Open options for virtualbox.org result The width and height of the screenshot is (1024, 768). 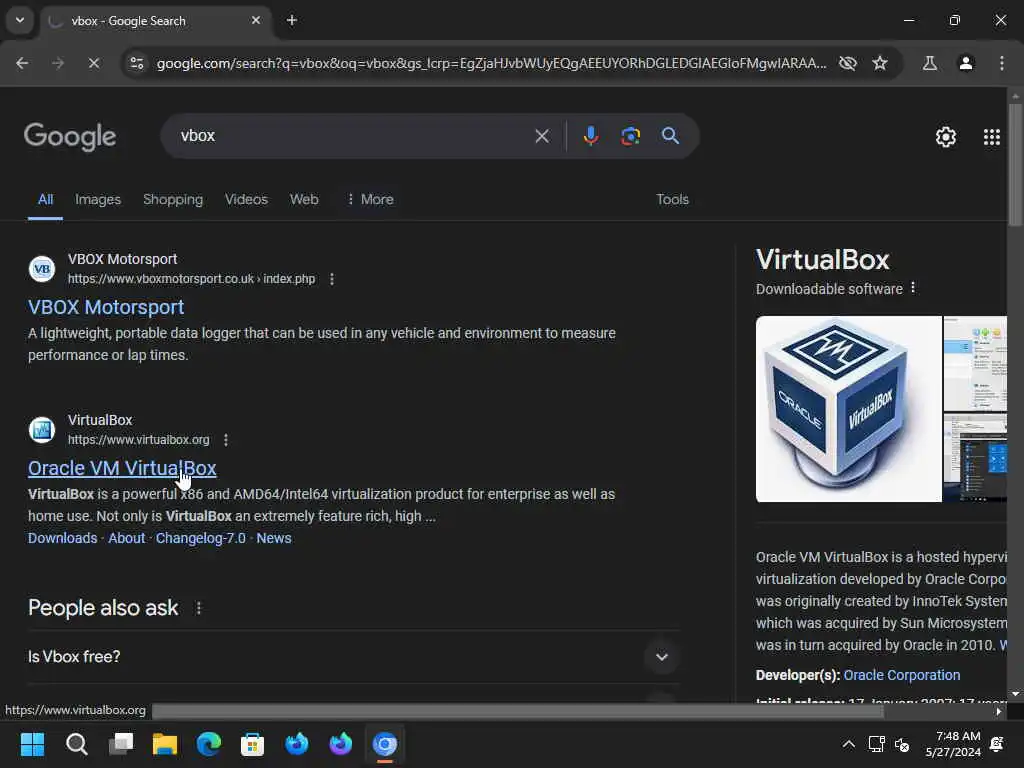tap(226, 440)
